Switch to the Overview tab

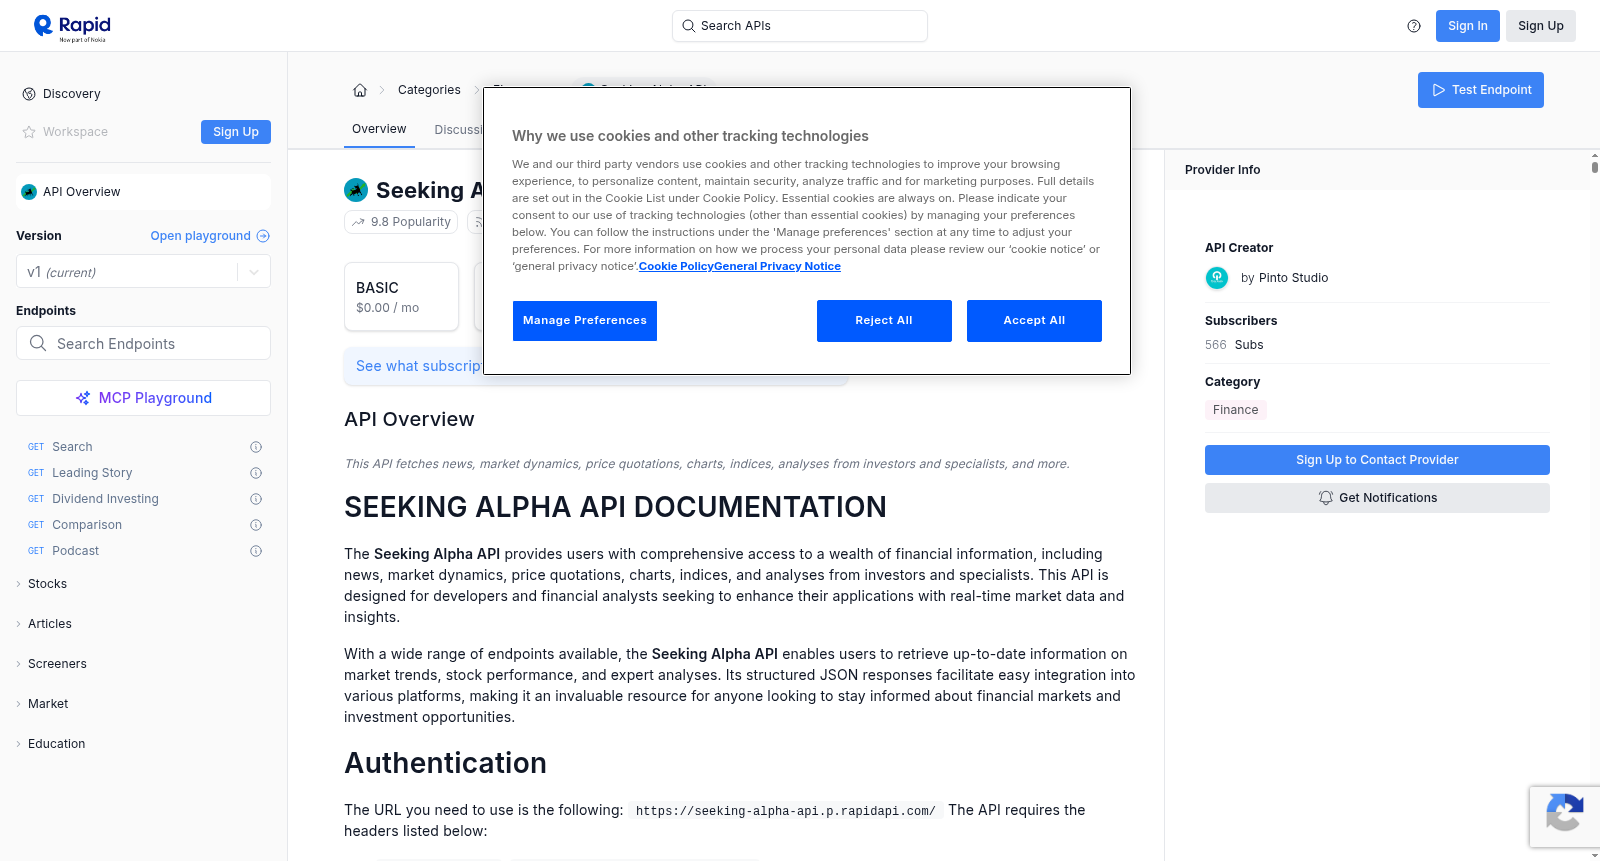(x=379, y=129)
